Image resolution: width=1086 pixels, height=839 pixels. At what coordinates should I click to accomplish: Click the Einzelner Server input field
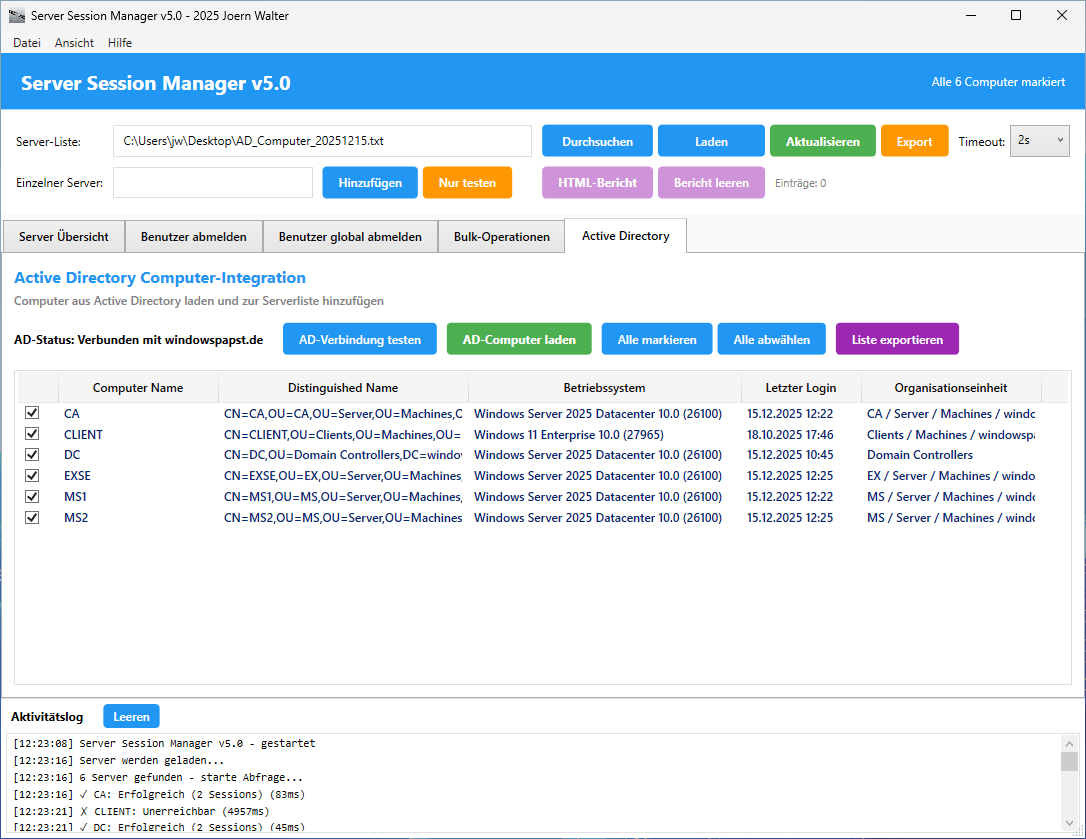coord(213,183)
